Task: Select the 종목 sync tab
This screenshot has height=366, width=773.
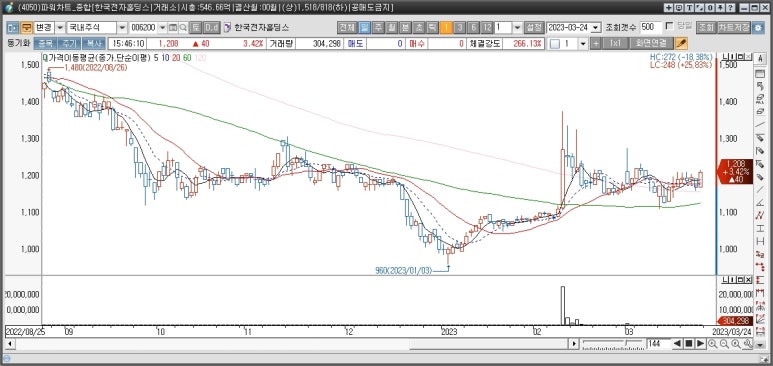Action: 45,43
